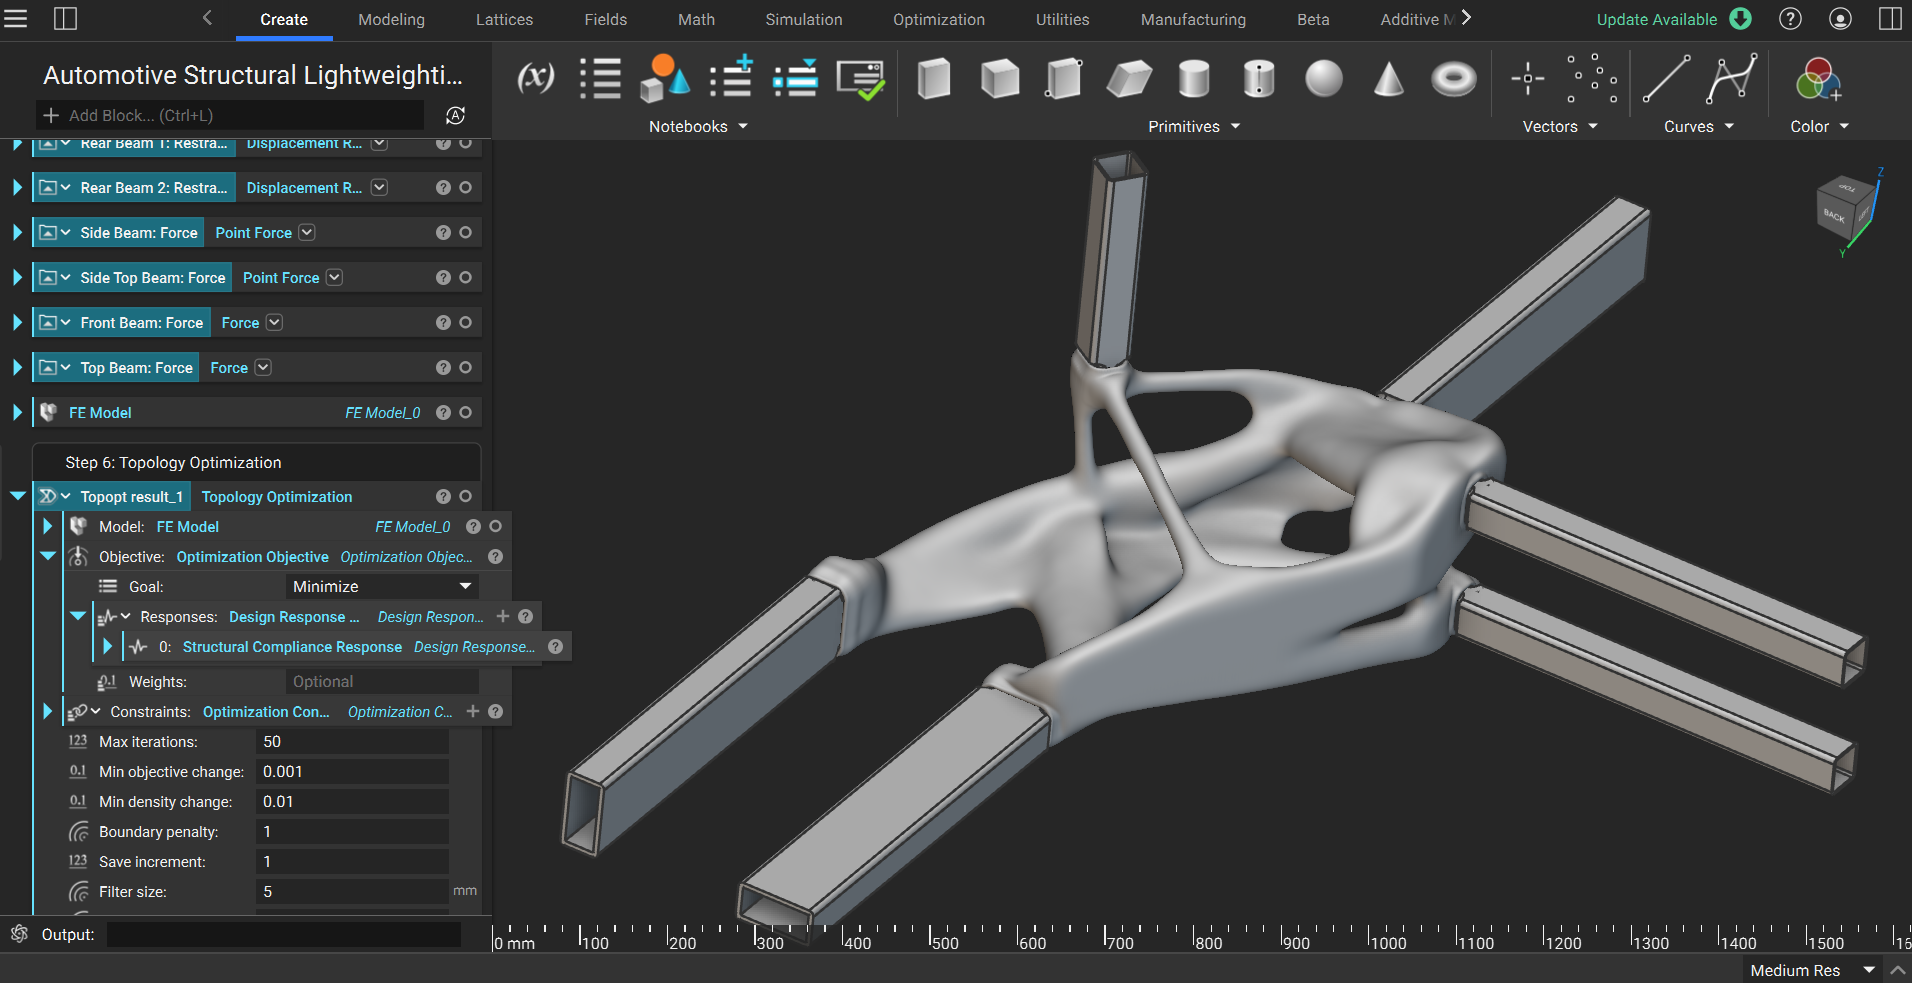Insert a Cylinder primitive

(x=1194, y=78)
